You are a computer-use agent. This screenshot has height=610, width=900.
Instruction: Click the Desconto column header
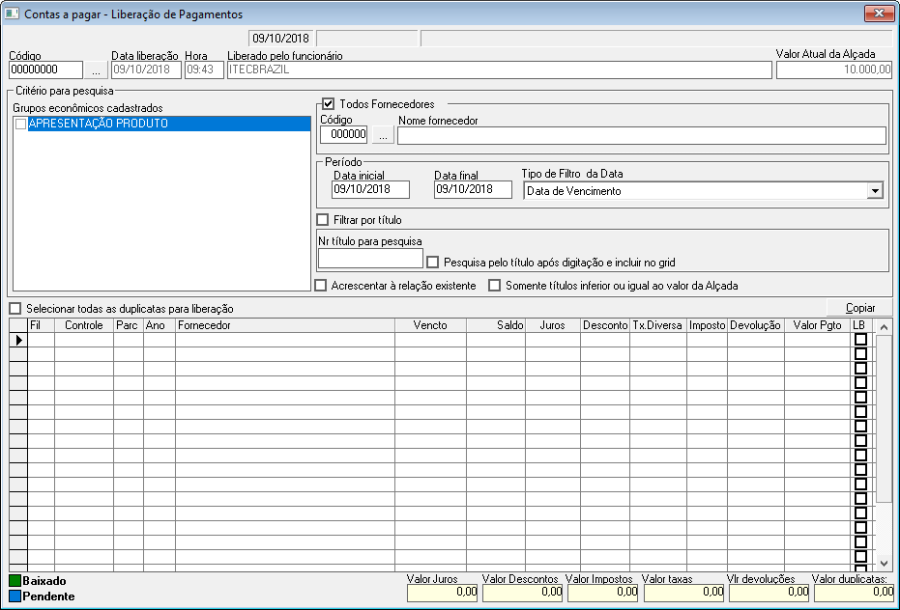point(605,325)
